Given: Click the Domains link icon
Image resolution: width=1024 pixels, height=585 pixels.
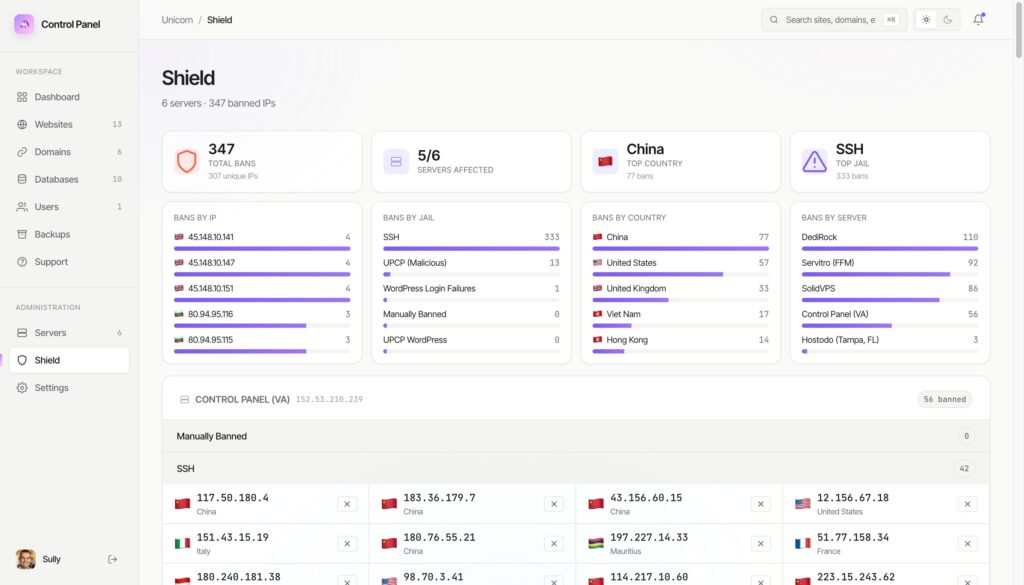Looking at the screenshot, I should tap(22, 151).
